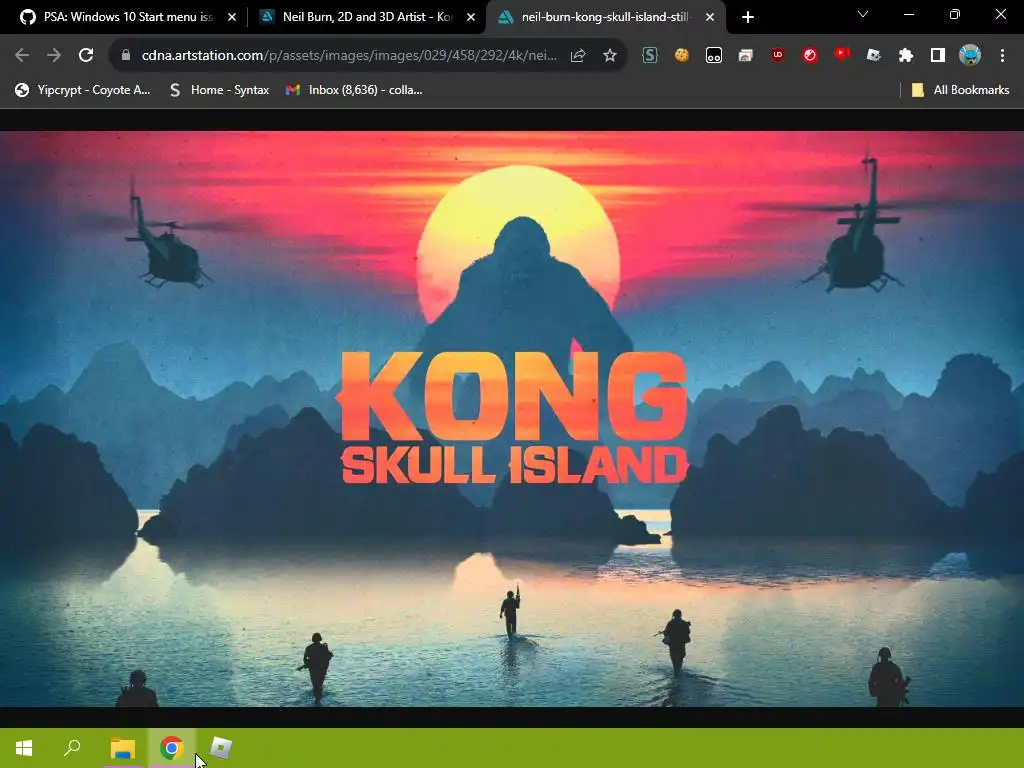
Task: Reload the current page
Action: [86, 56]
